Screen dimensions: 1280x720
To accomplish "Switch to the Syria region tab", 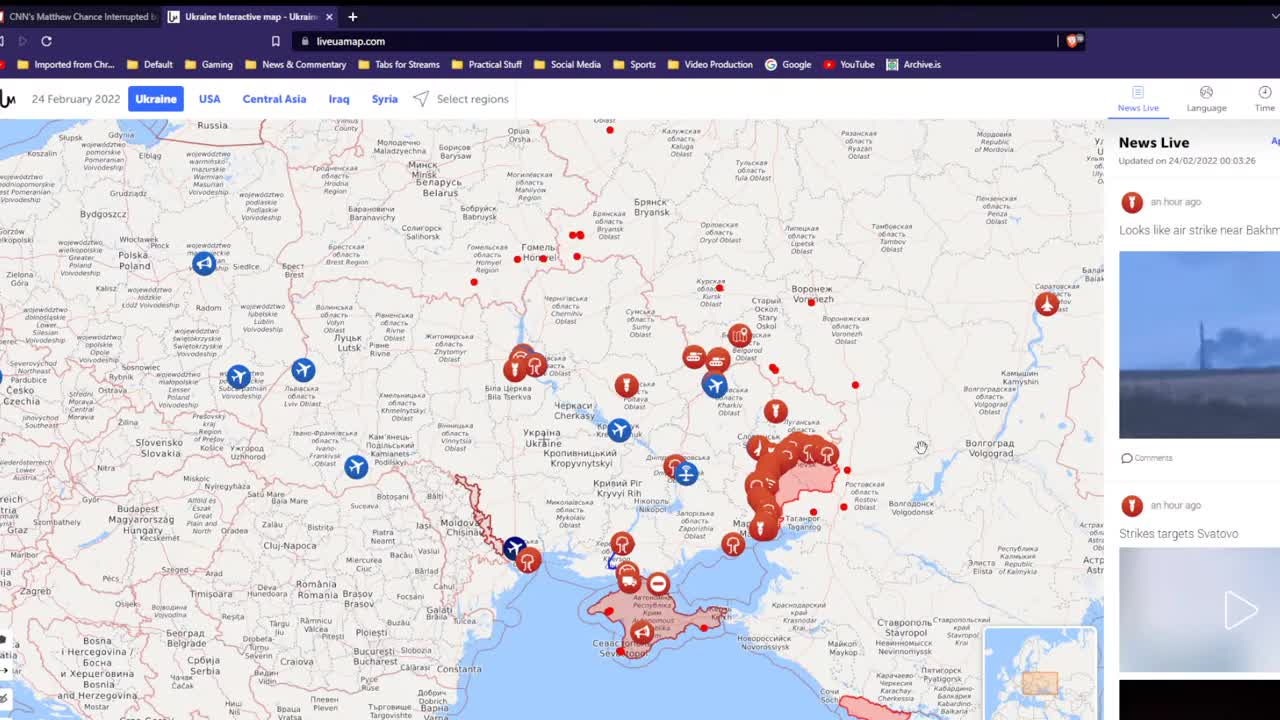I will [385, 99].
